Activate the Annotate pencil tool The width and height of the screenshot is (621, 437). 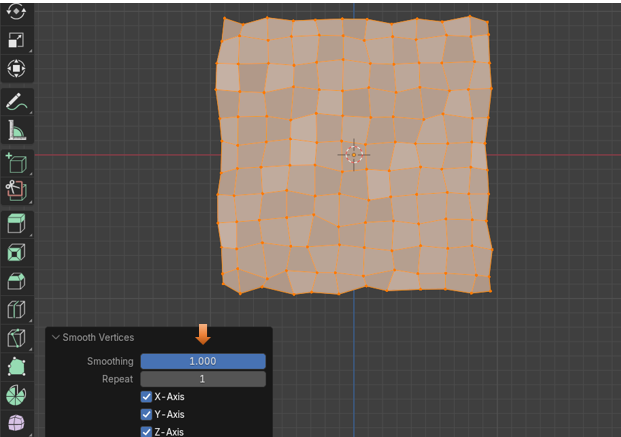click(x=17, y=101)
